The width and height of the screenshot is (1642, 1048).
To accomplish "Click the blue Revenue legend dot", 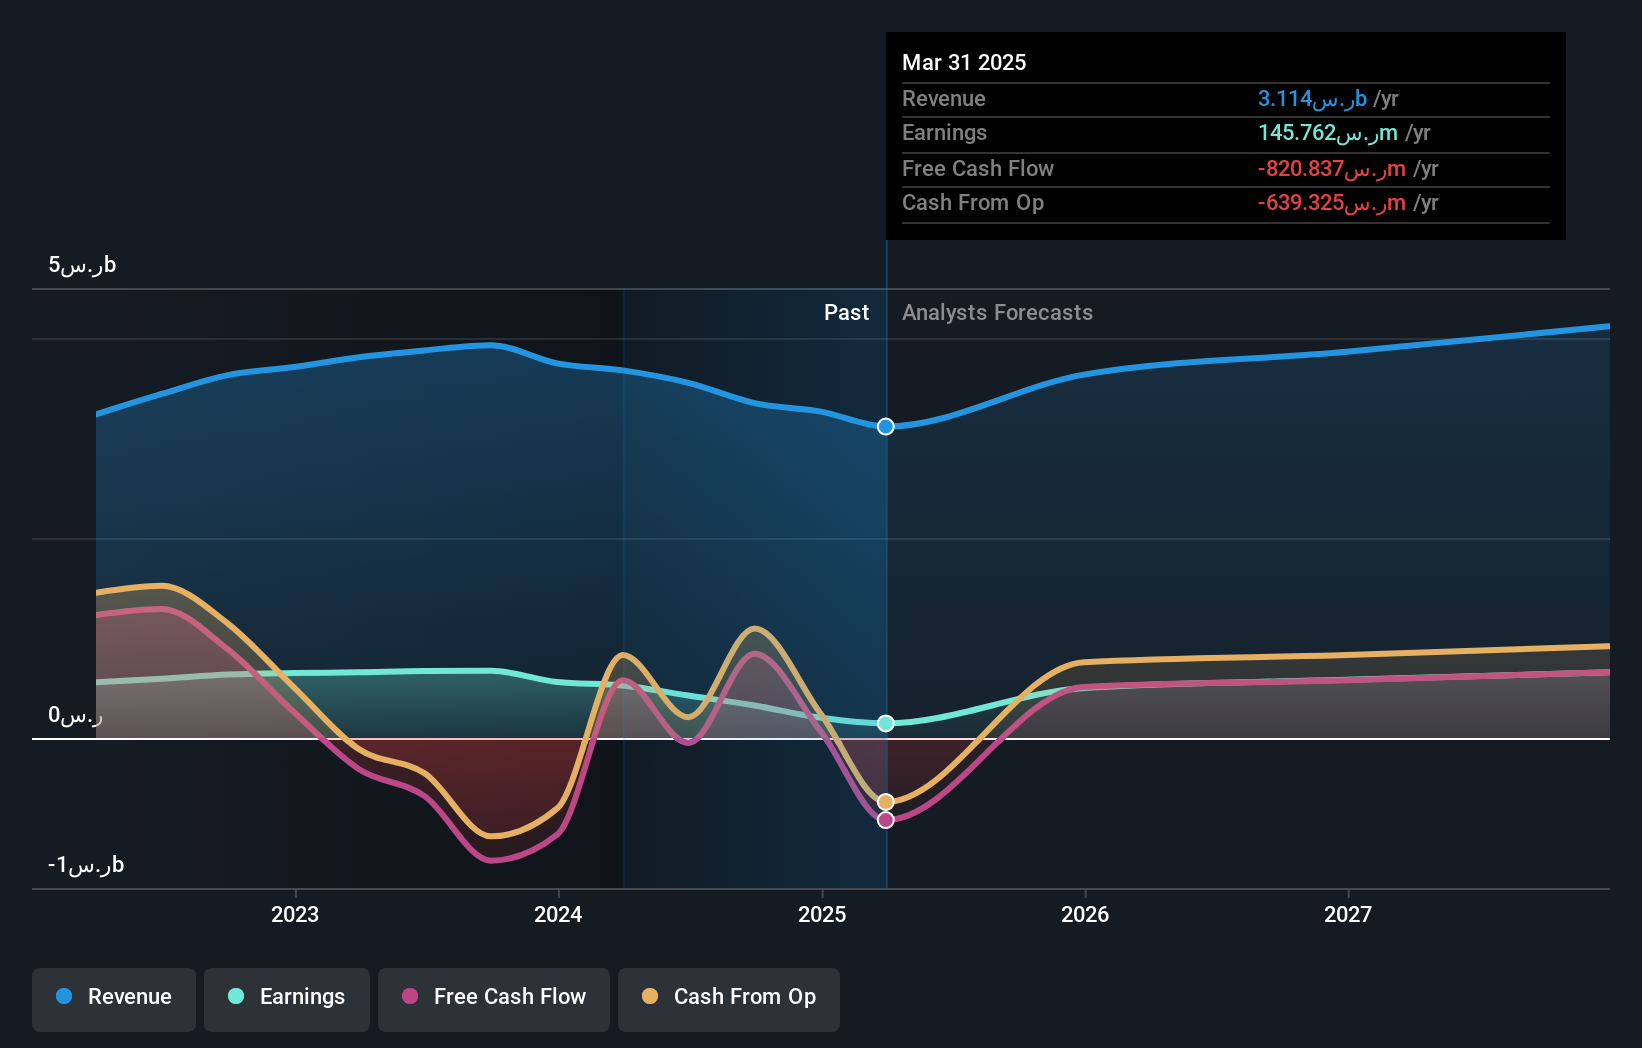I will tap(64, 996).
